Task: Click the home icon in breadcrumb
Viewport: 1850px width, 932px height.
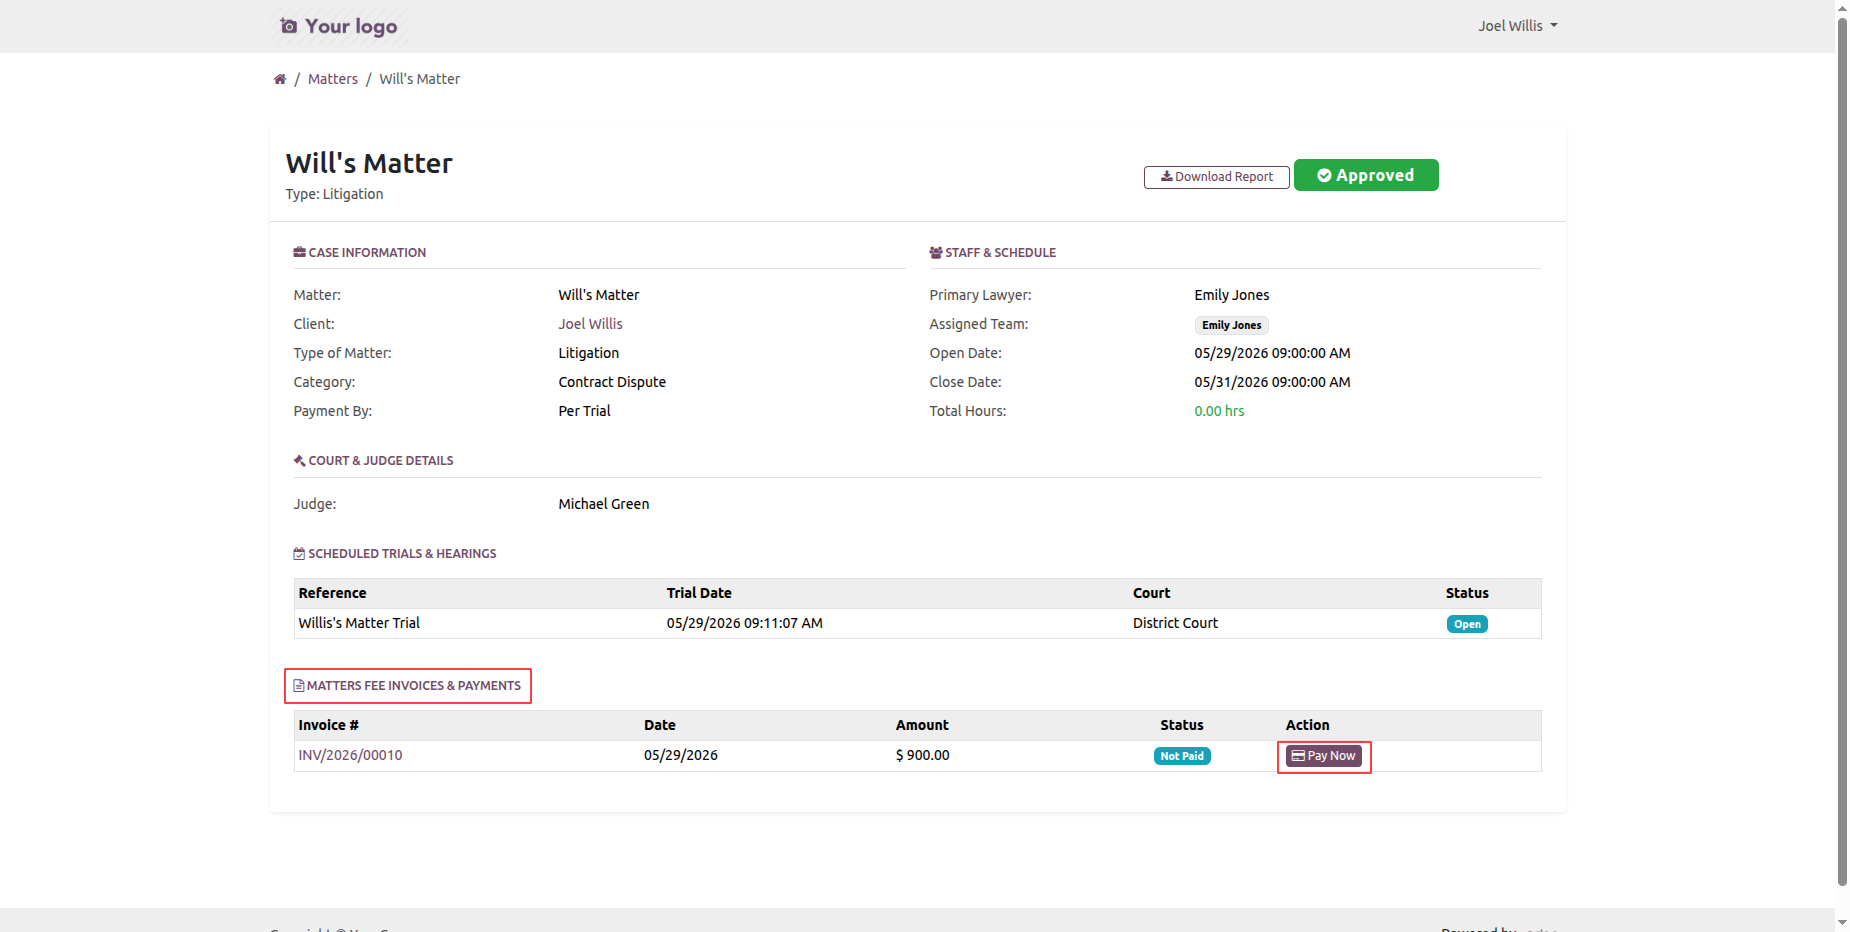Action: click(280, 79)
